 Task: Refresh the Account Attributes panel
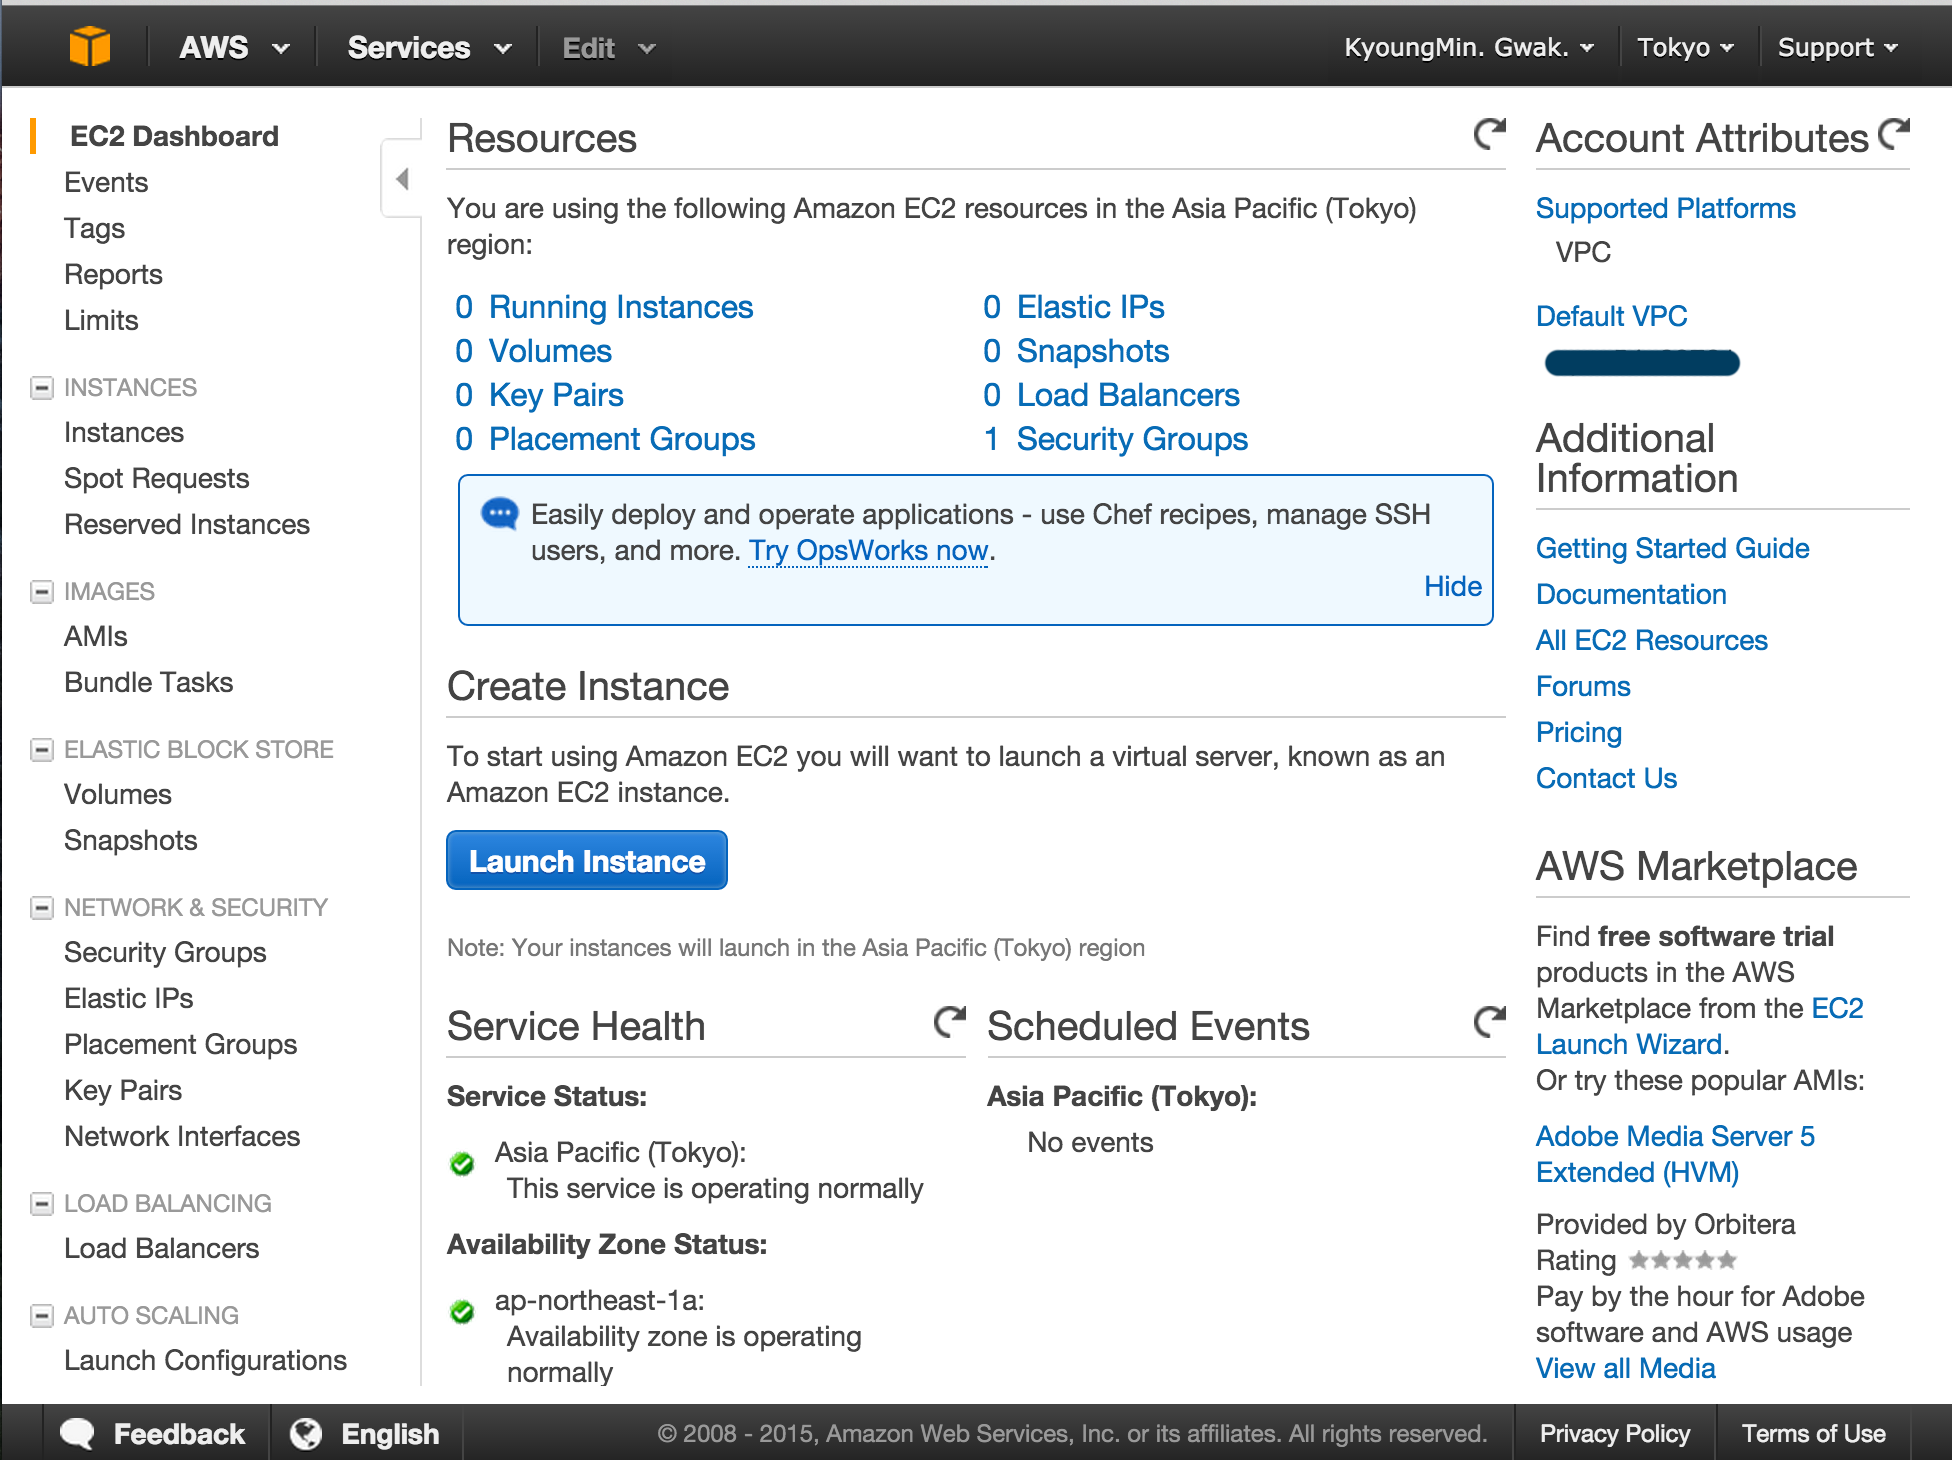1893,134
